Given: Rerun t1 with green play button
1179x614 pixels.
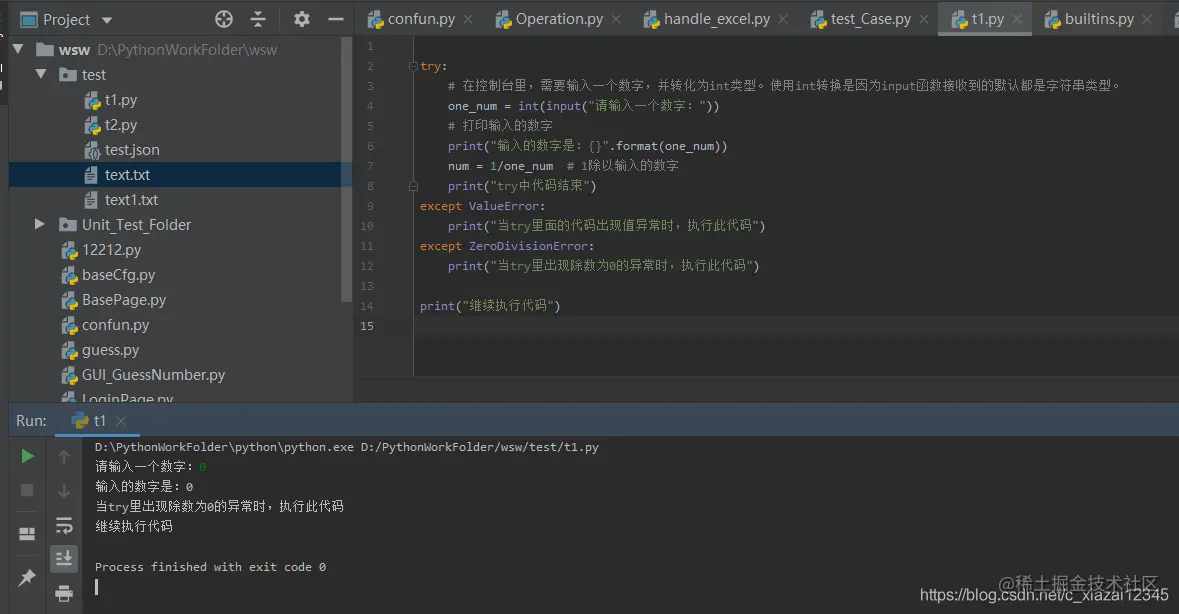Looking at the screenshot, I should (x=27, y=456).
